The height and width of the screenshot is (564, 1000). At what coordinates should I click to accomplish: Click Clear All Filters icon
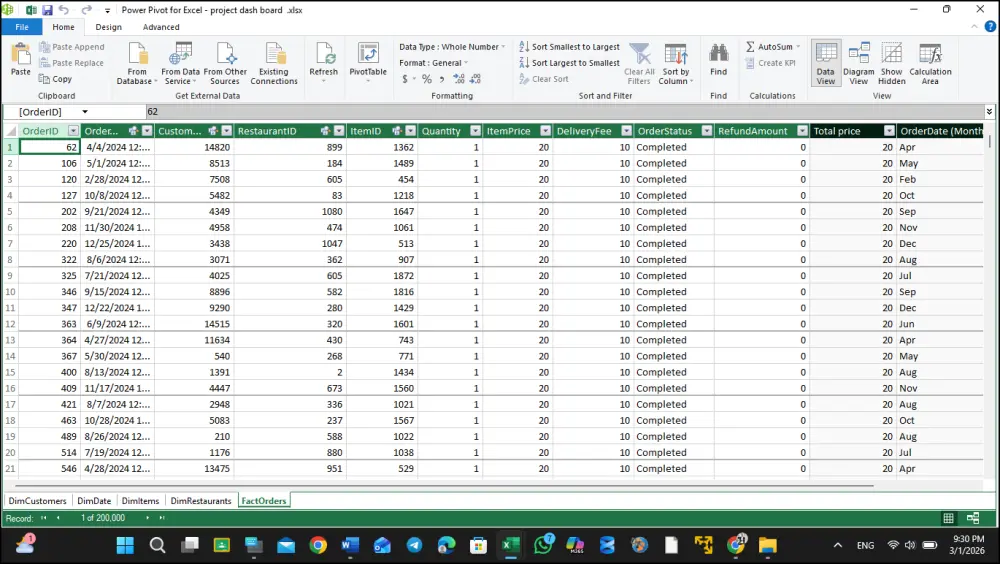coord(639,54)
